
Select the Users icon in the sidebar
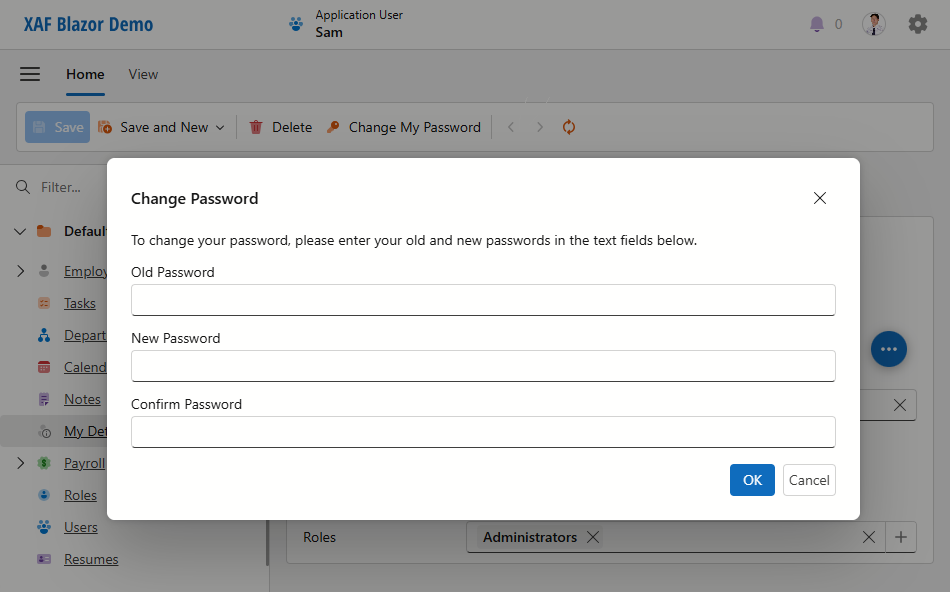coord(44,526)
